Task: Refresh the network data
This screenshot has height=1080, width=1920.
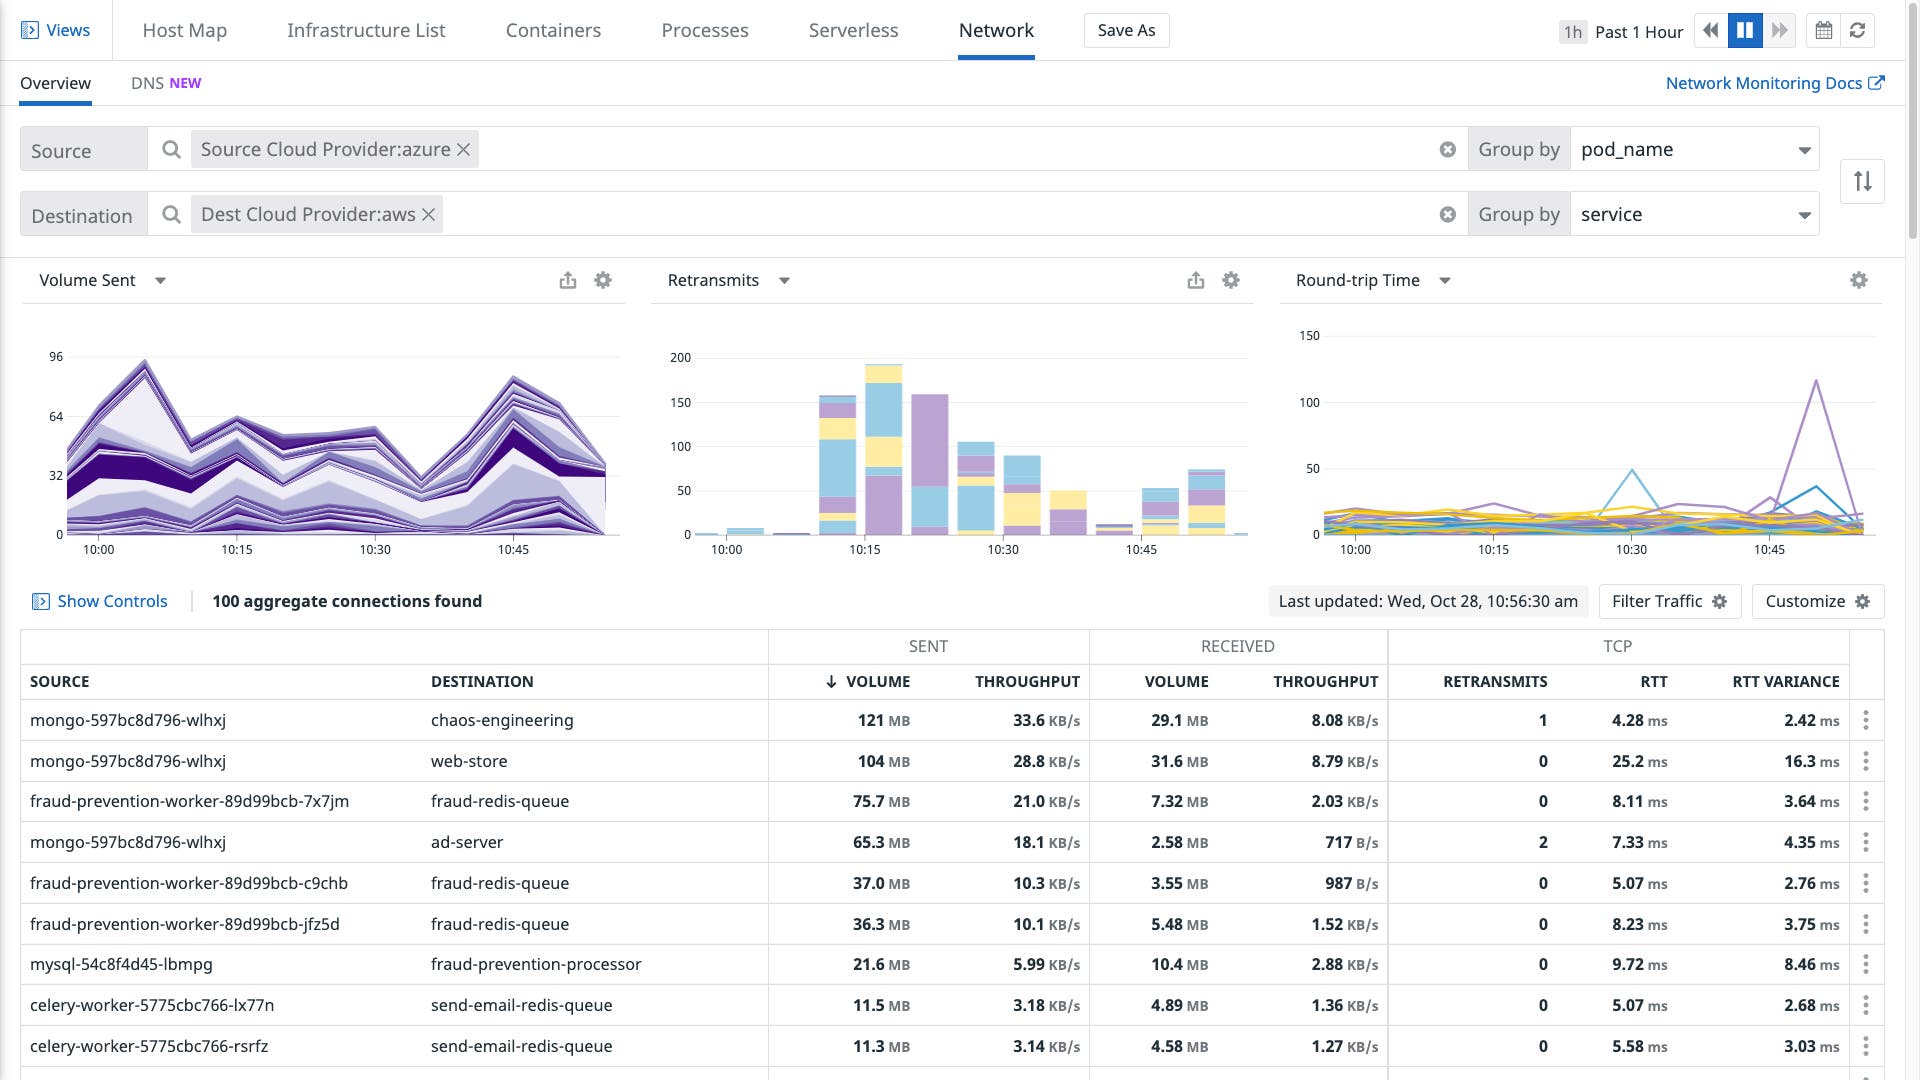Action: 1858,30
